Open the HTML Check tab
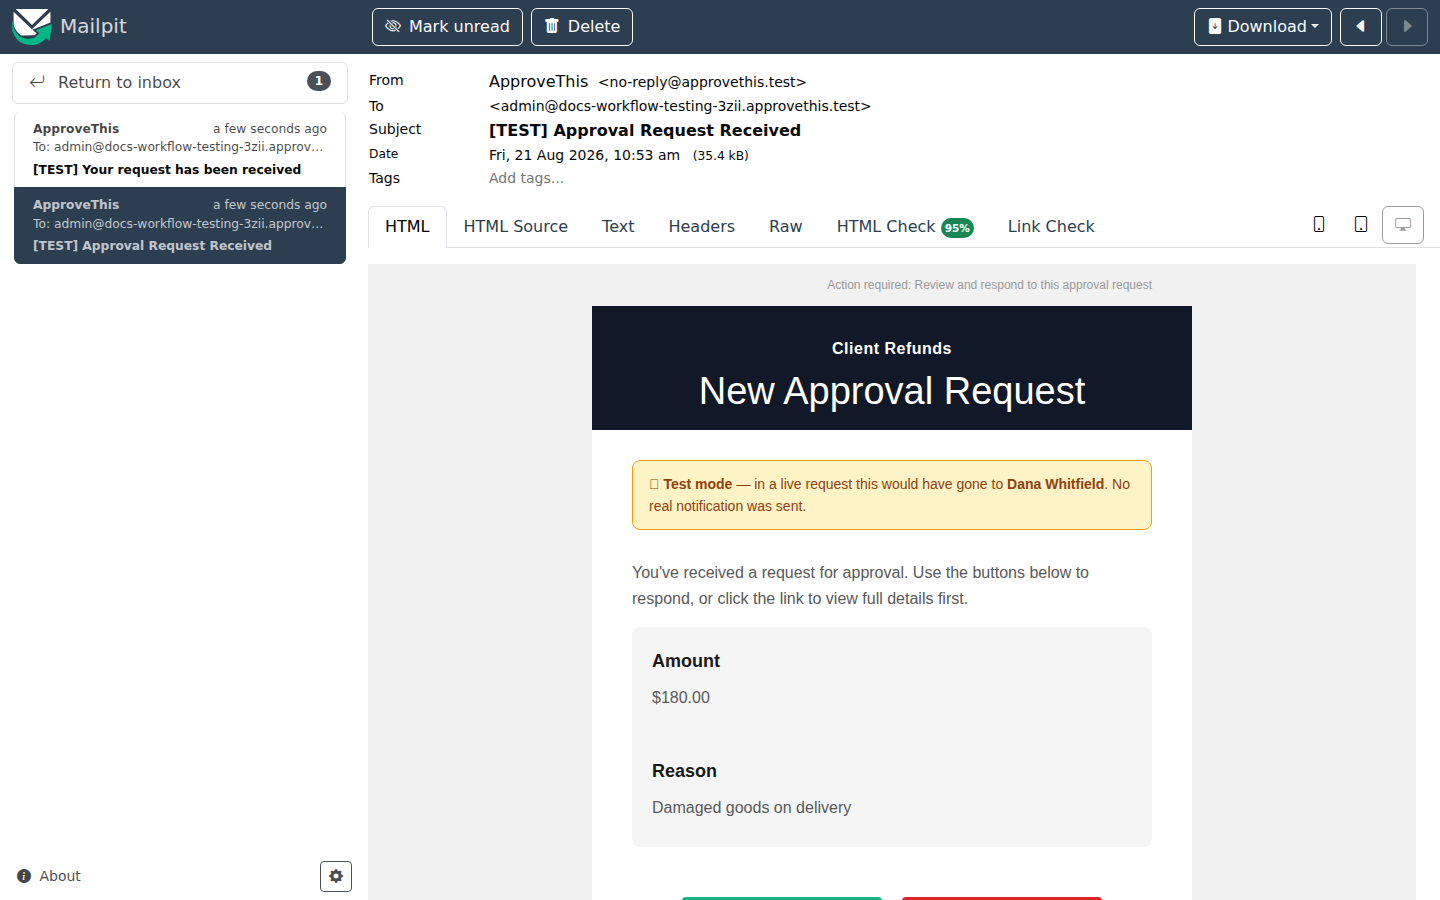The height and width of the screenshot is (900, 1440). pos(905,227)
